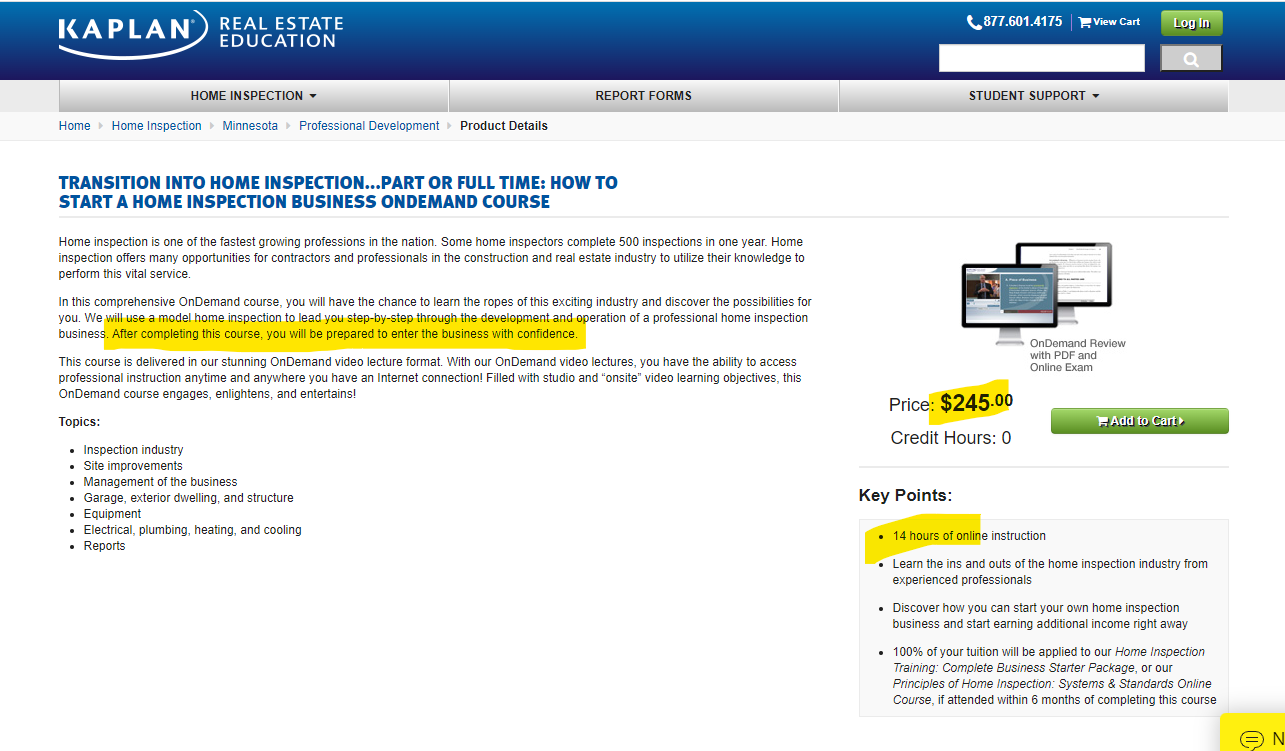Click the Credit Hours: 0 text
The height and width of the screenshot is (751, 1285).
click(951, 438)
